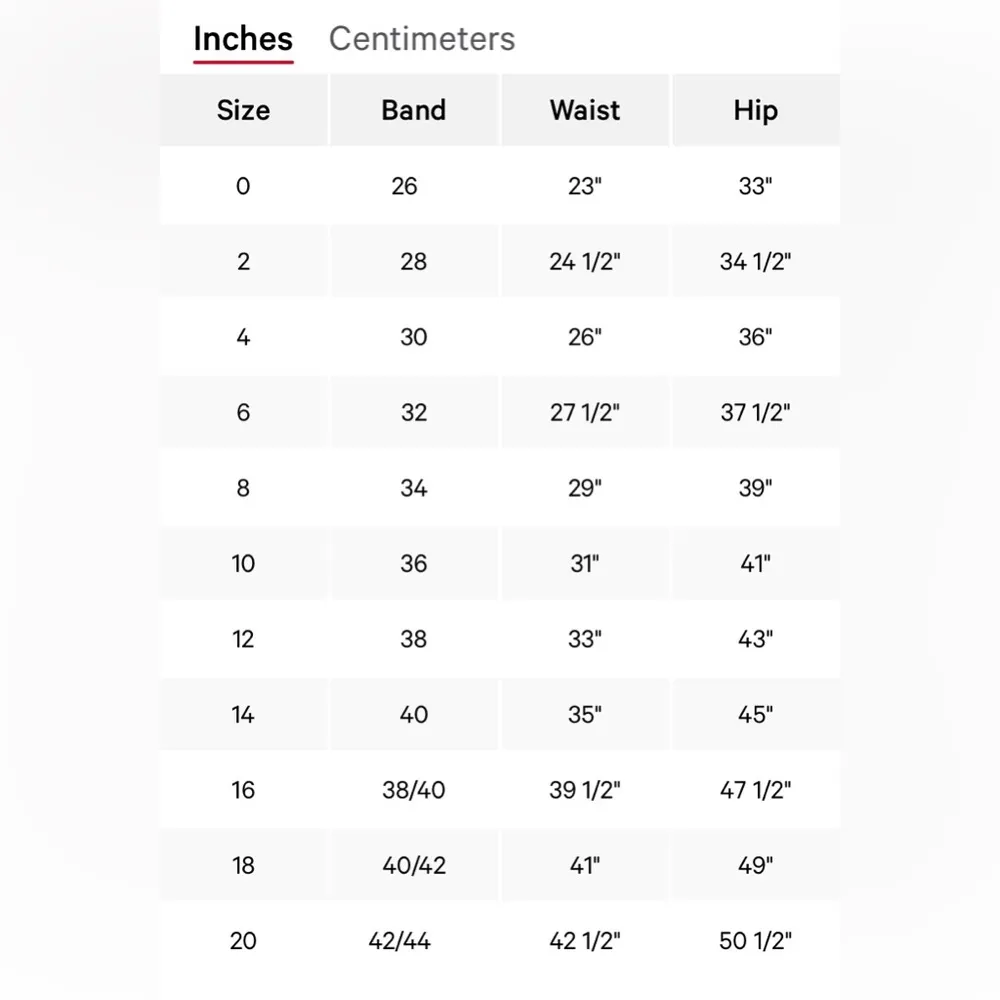Click the band value 40/42
This screenshot has width=1000, height=1000.
click(x=414, y=866)
